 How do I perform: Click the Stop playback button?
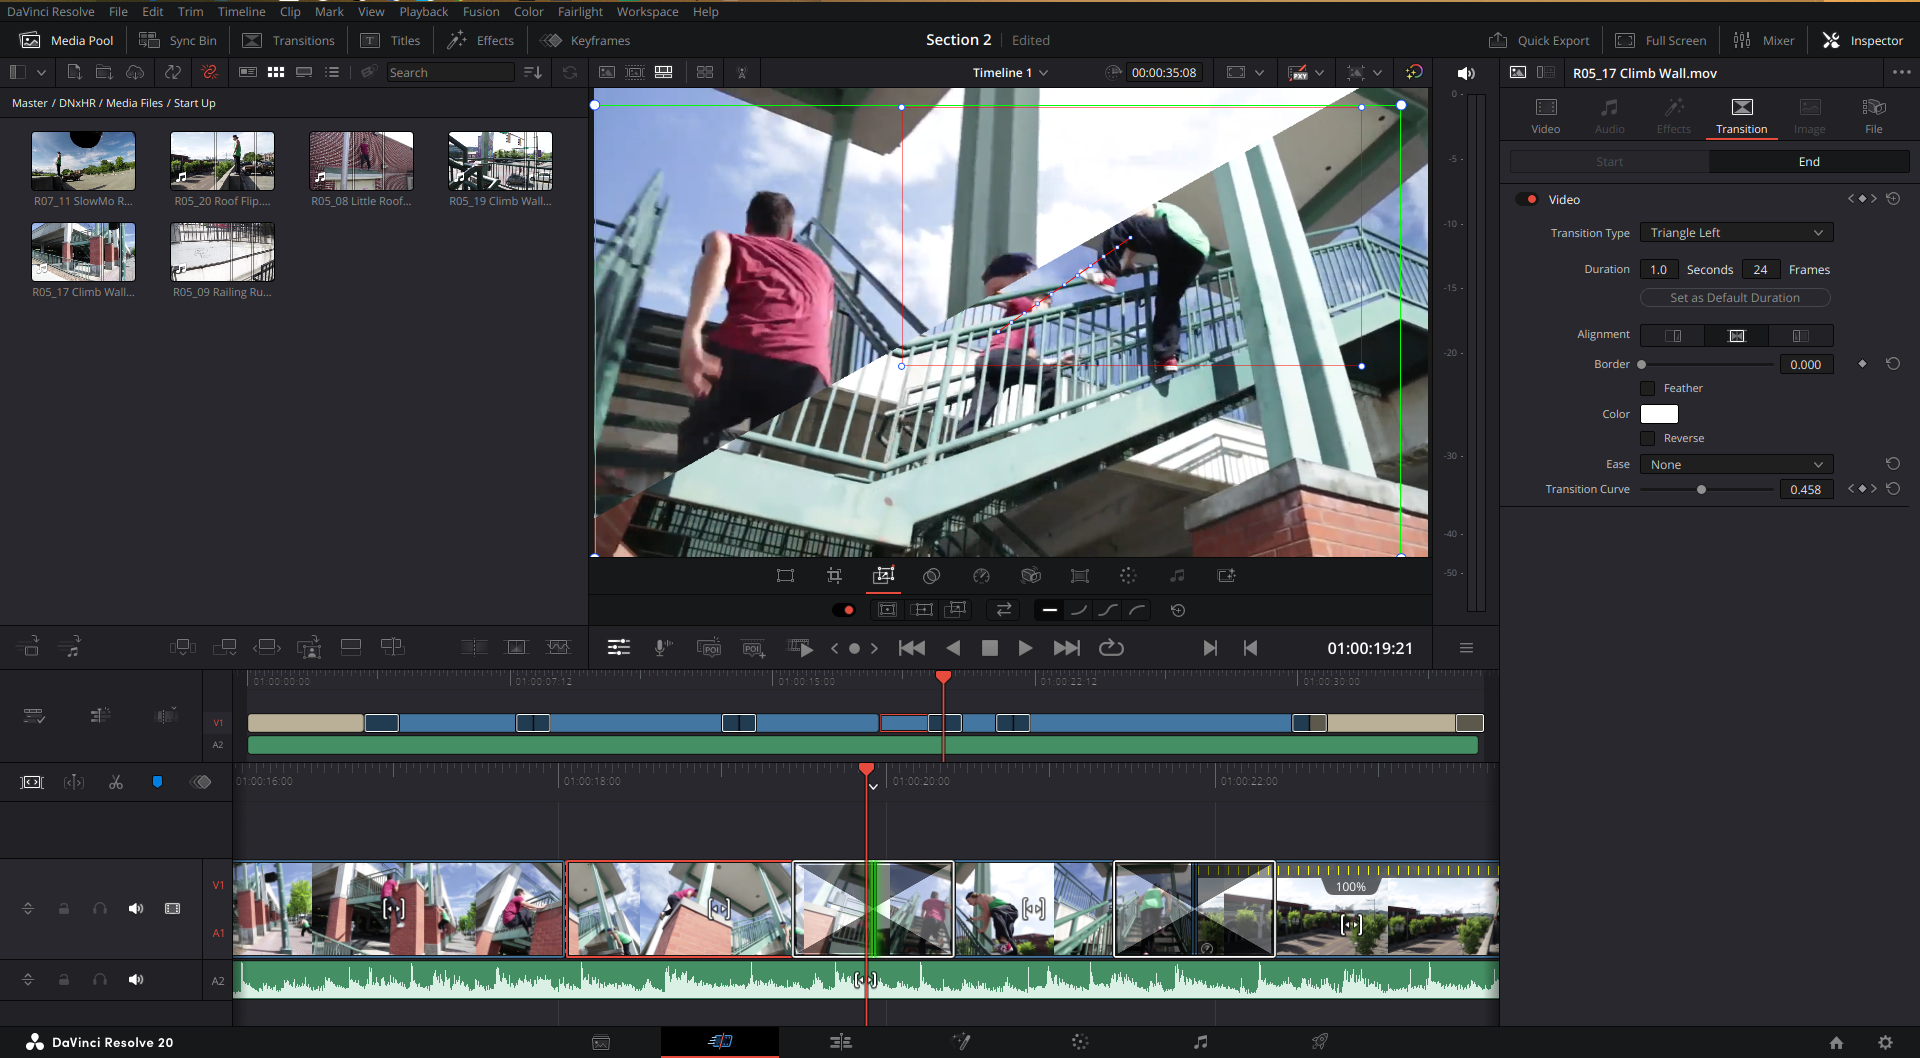989,648
